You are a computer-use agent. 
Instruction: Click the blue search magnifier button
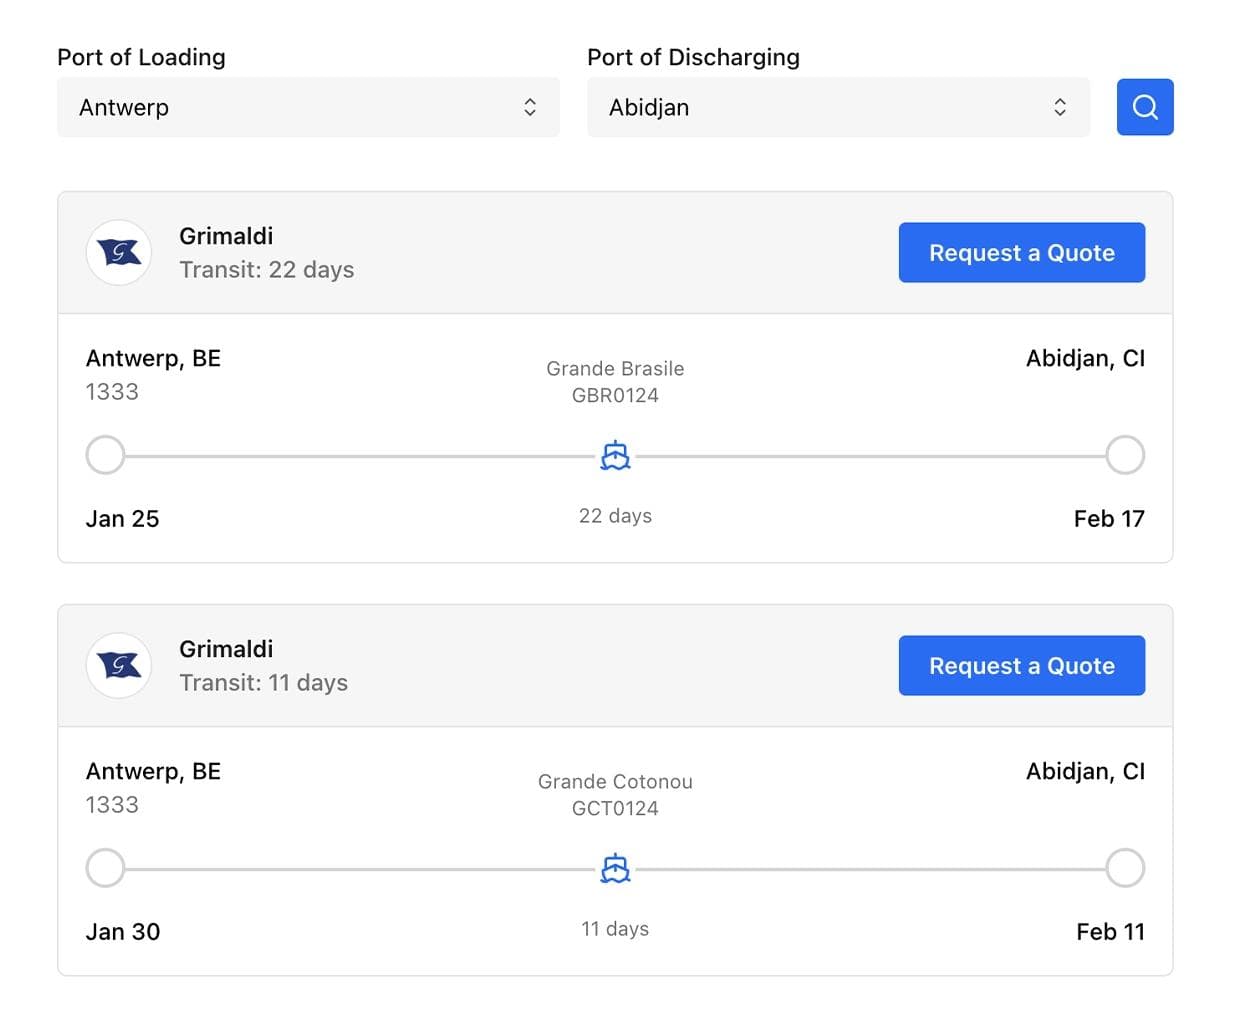click(1144, 107)
